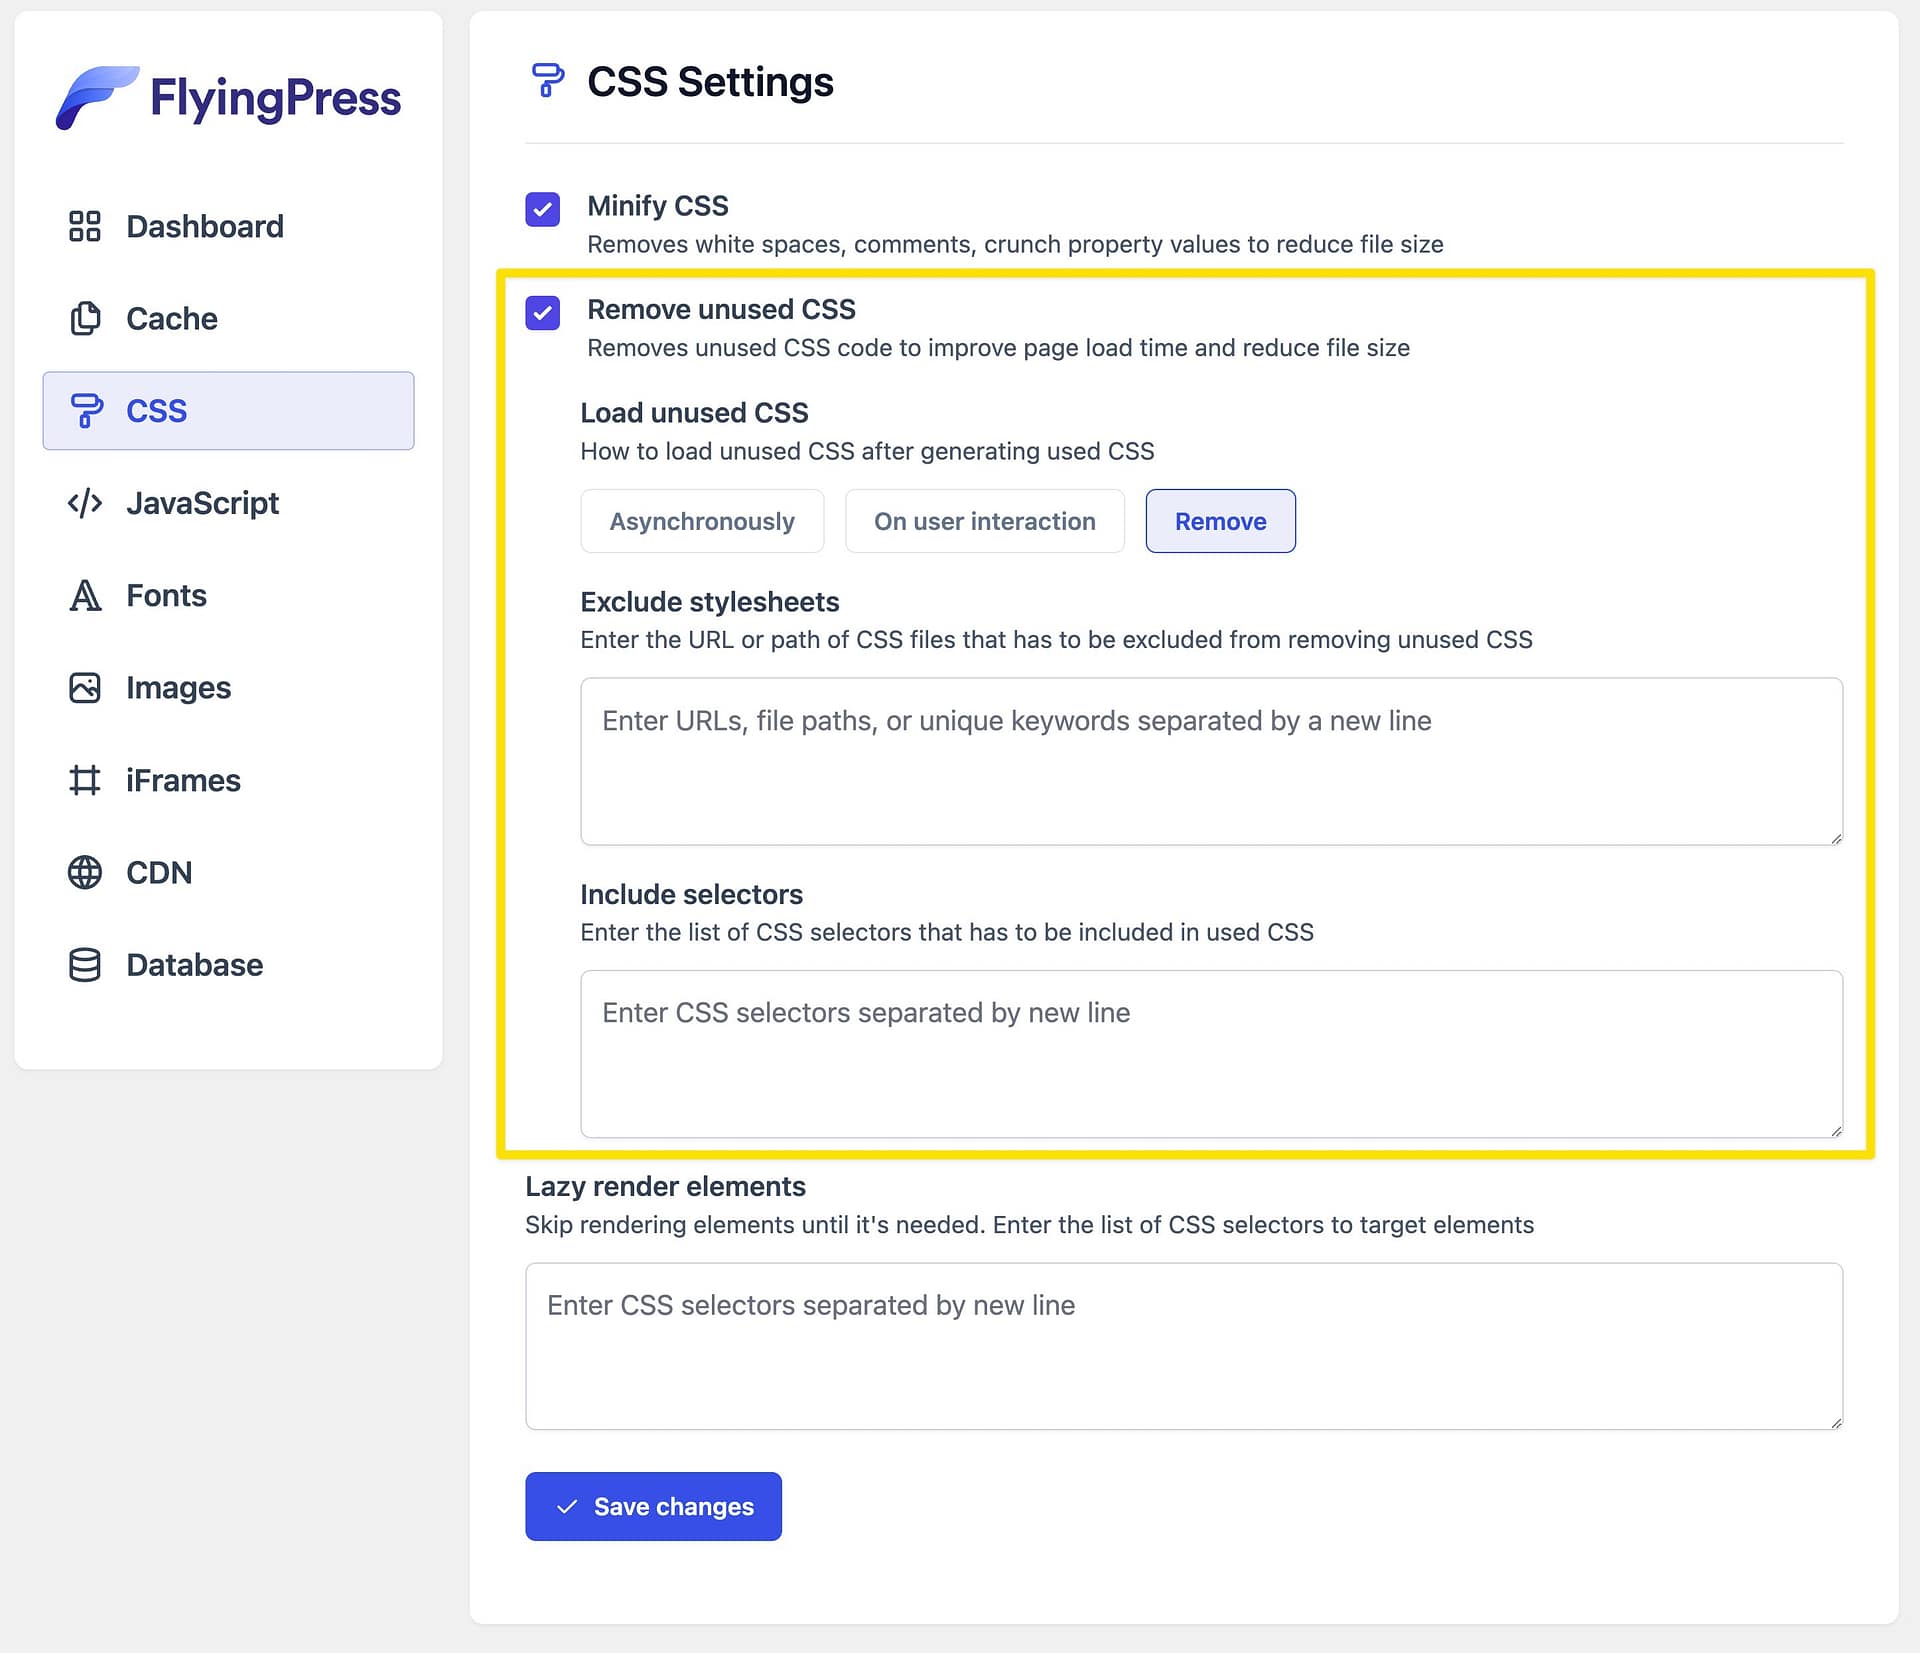Toggle the Remove unused CSS checkbox
1920x1653 pixels.
coord(542,312)
